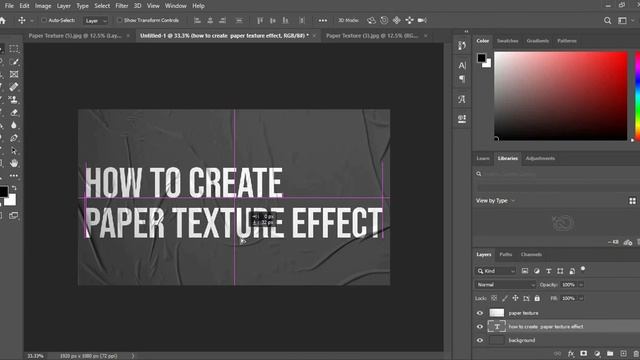Screen dimensions: 640x360
Task: Switch to Paper Texture (5).jpg document tab
Action: [x=75, y=36]
